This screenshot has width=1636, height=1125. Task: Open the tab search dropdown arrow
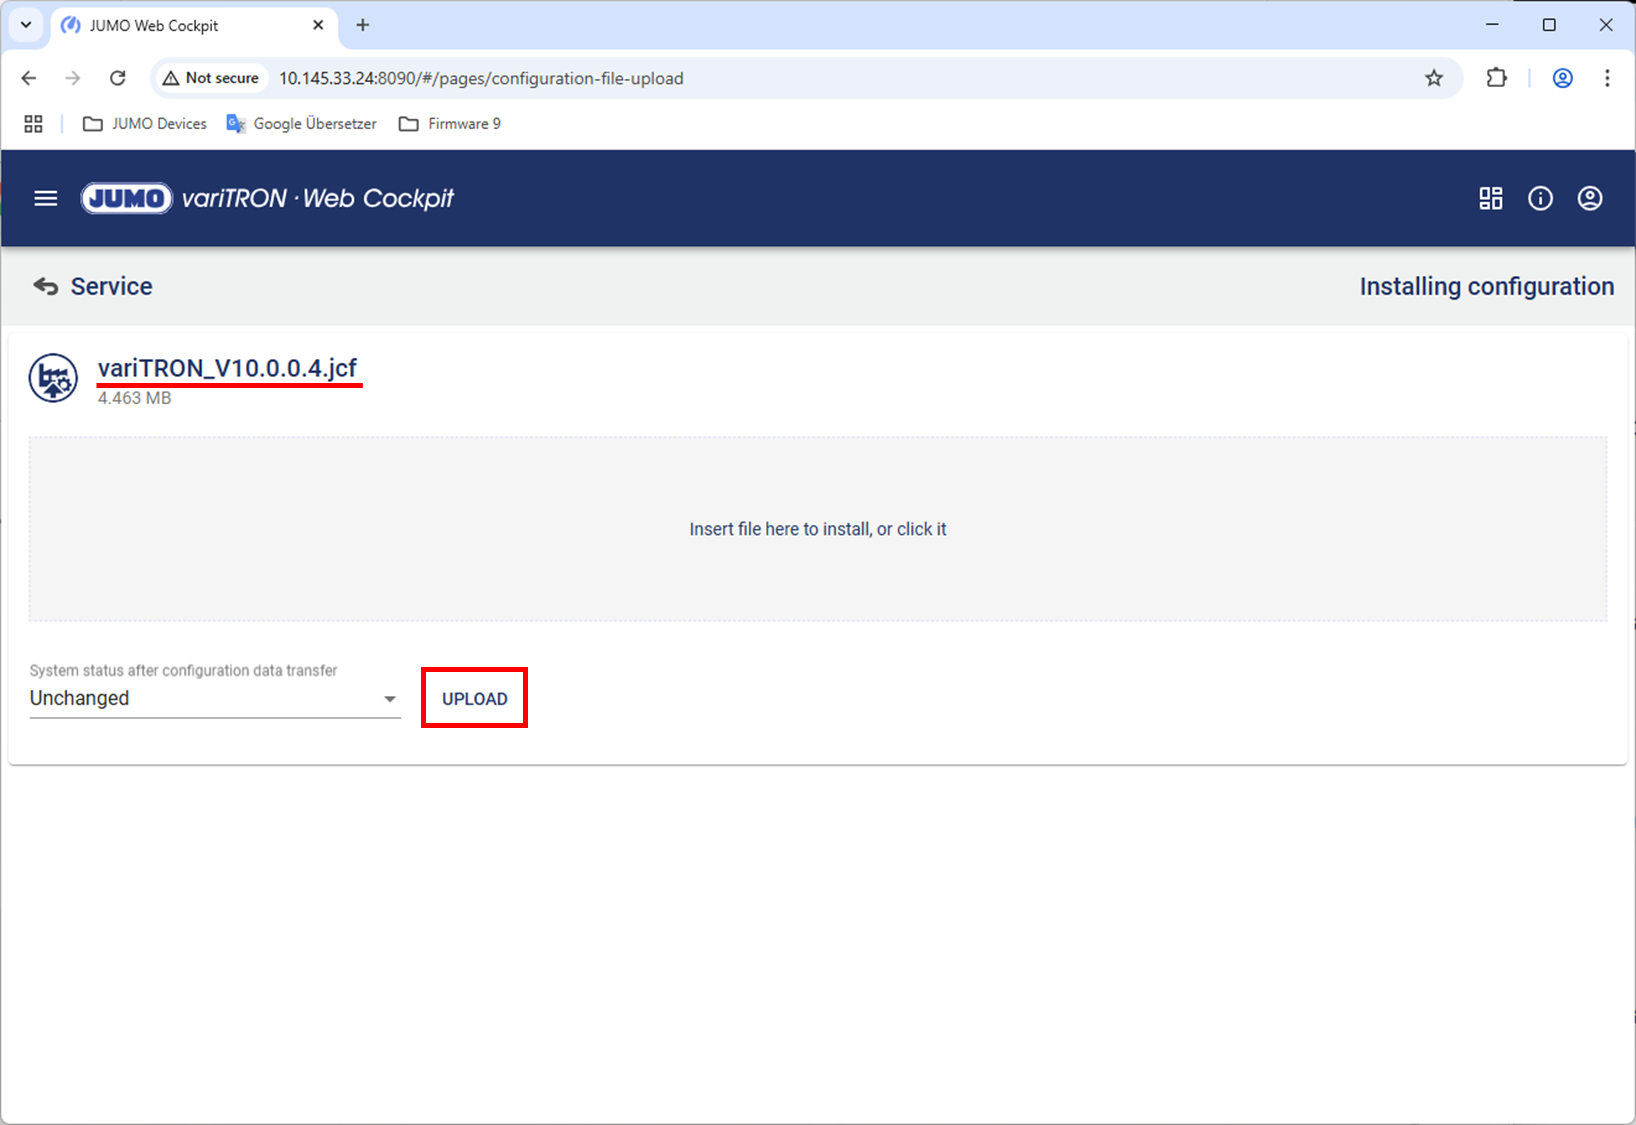click(x=26, y=25)
